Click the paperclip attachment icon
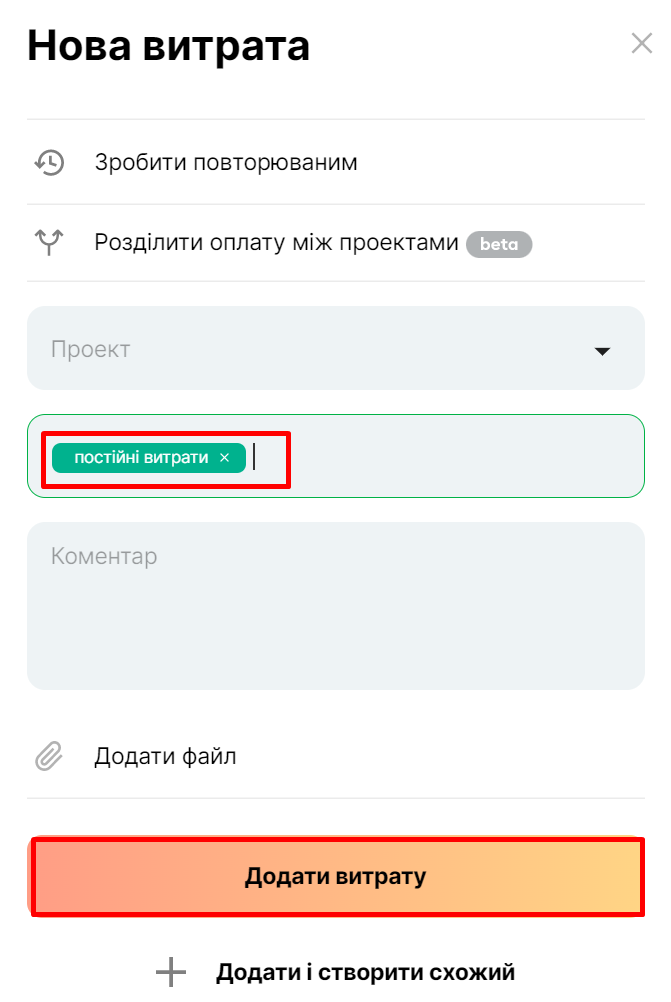This screenshot has width=671, height=1002. click(49, 756)
